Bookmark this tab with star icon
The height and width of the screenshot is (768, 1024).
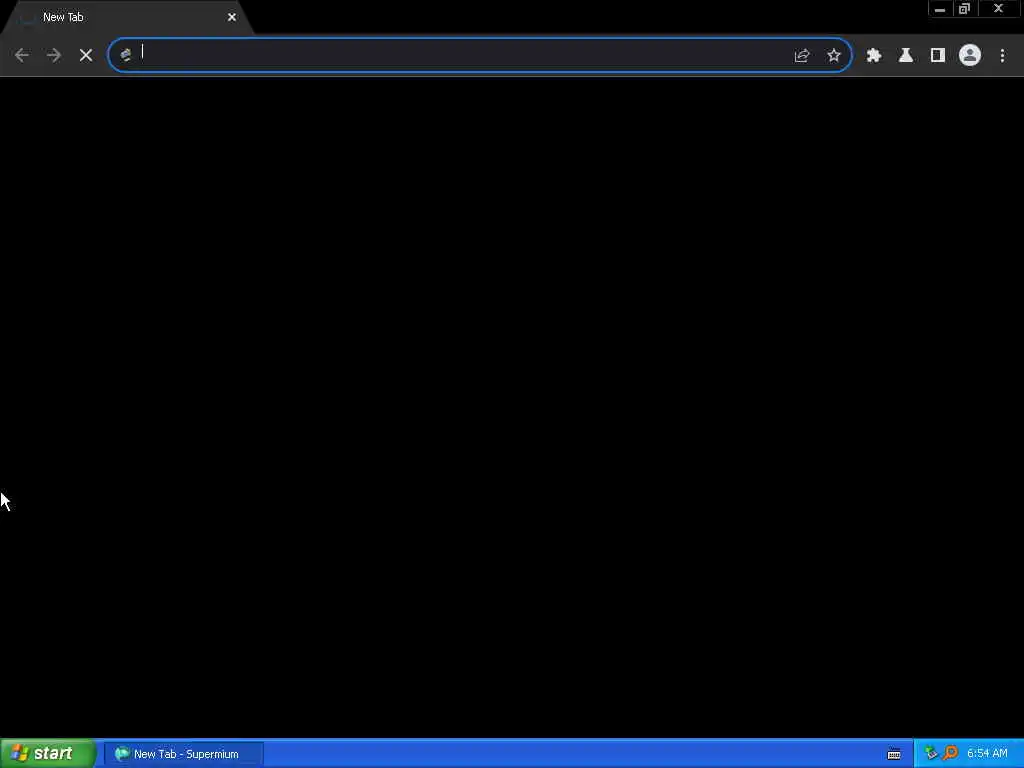tap(834, 56)
